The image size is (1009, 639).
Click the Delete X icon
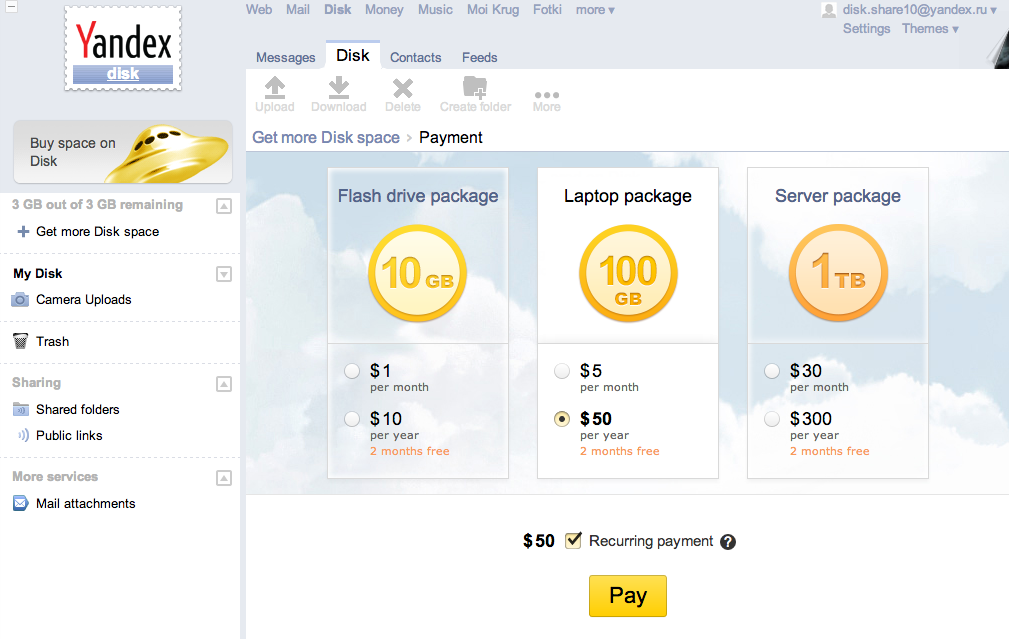click(x=402, y=88)
